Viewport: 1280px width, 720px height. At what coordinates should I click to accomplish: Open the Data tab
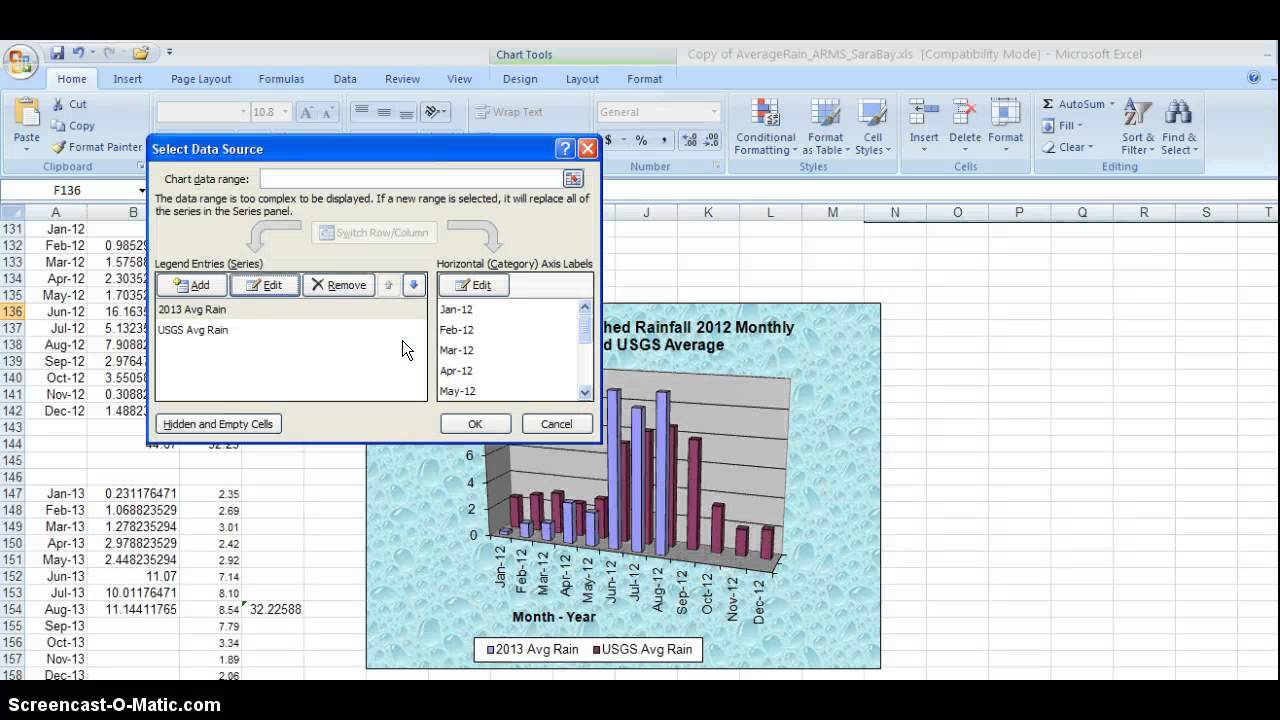(x=345, y=79)
